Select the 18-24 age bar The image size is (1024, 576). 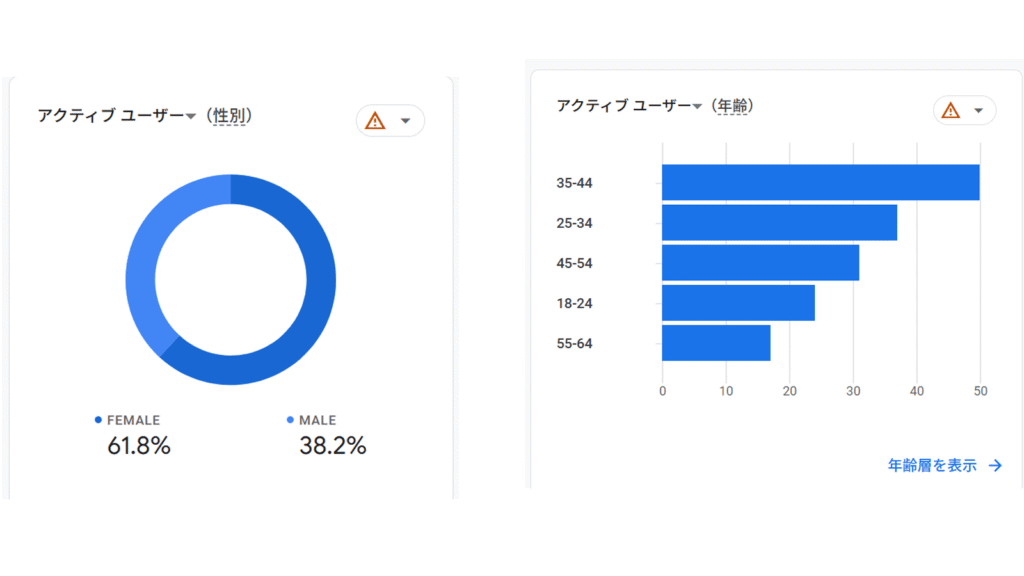(738, 303)
